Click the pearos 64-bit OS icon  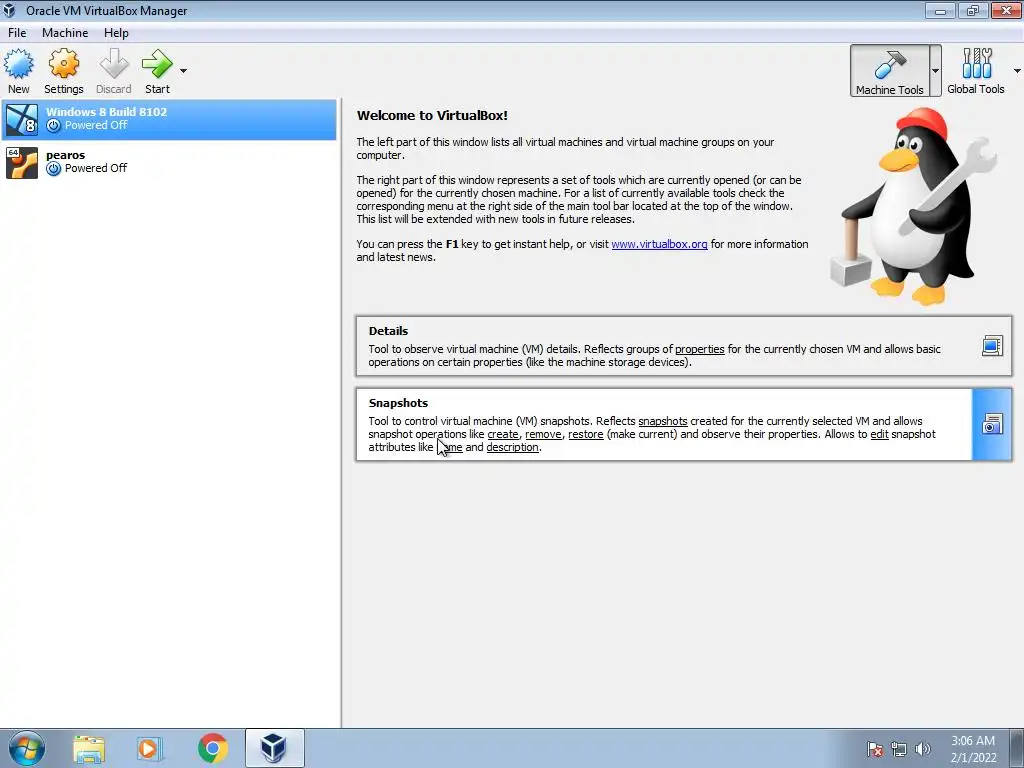(22, 163)
